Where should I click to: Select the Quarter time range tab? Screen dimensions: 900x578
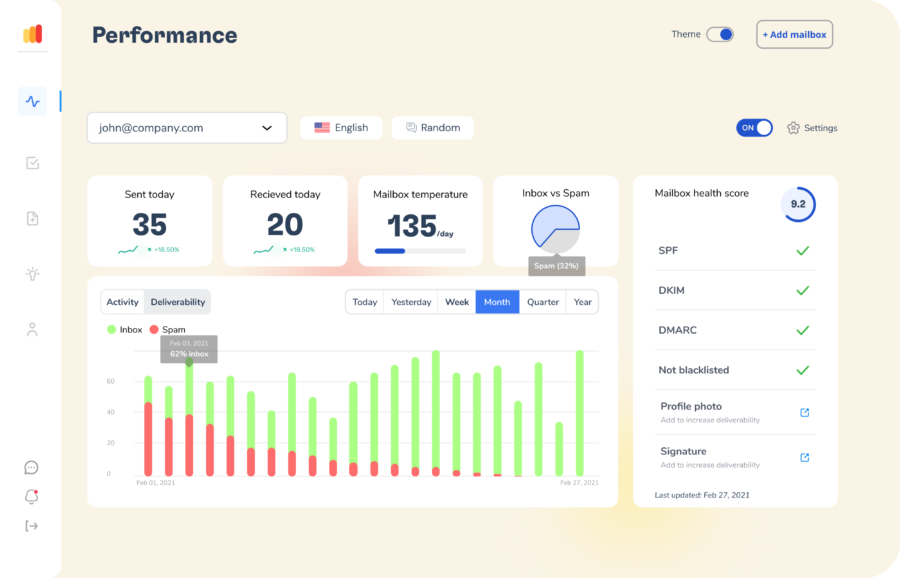coord(542,302)
